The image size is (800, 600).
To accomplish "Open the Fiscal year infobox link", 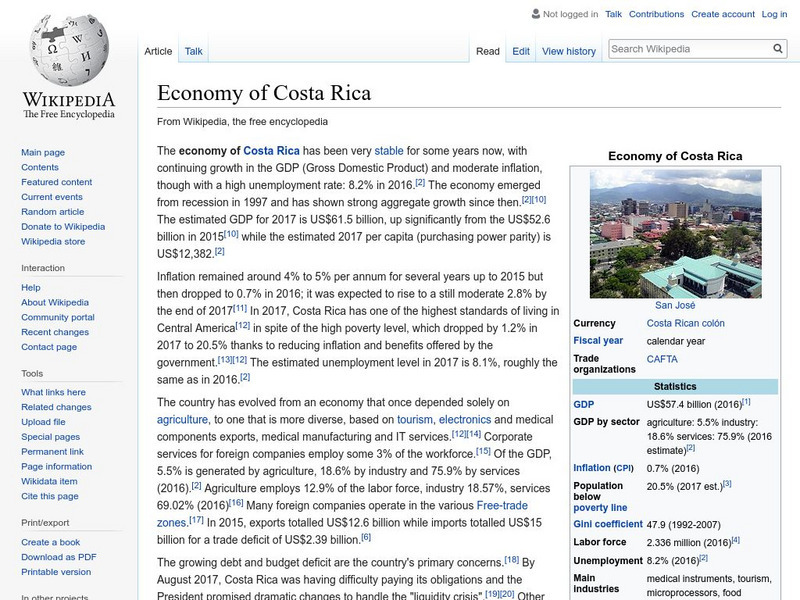I will 598,340.
